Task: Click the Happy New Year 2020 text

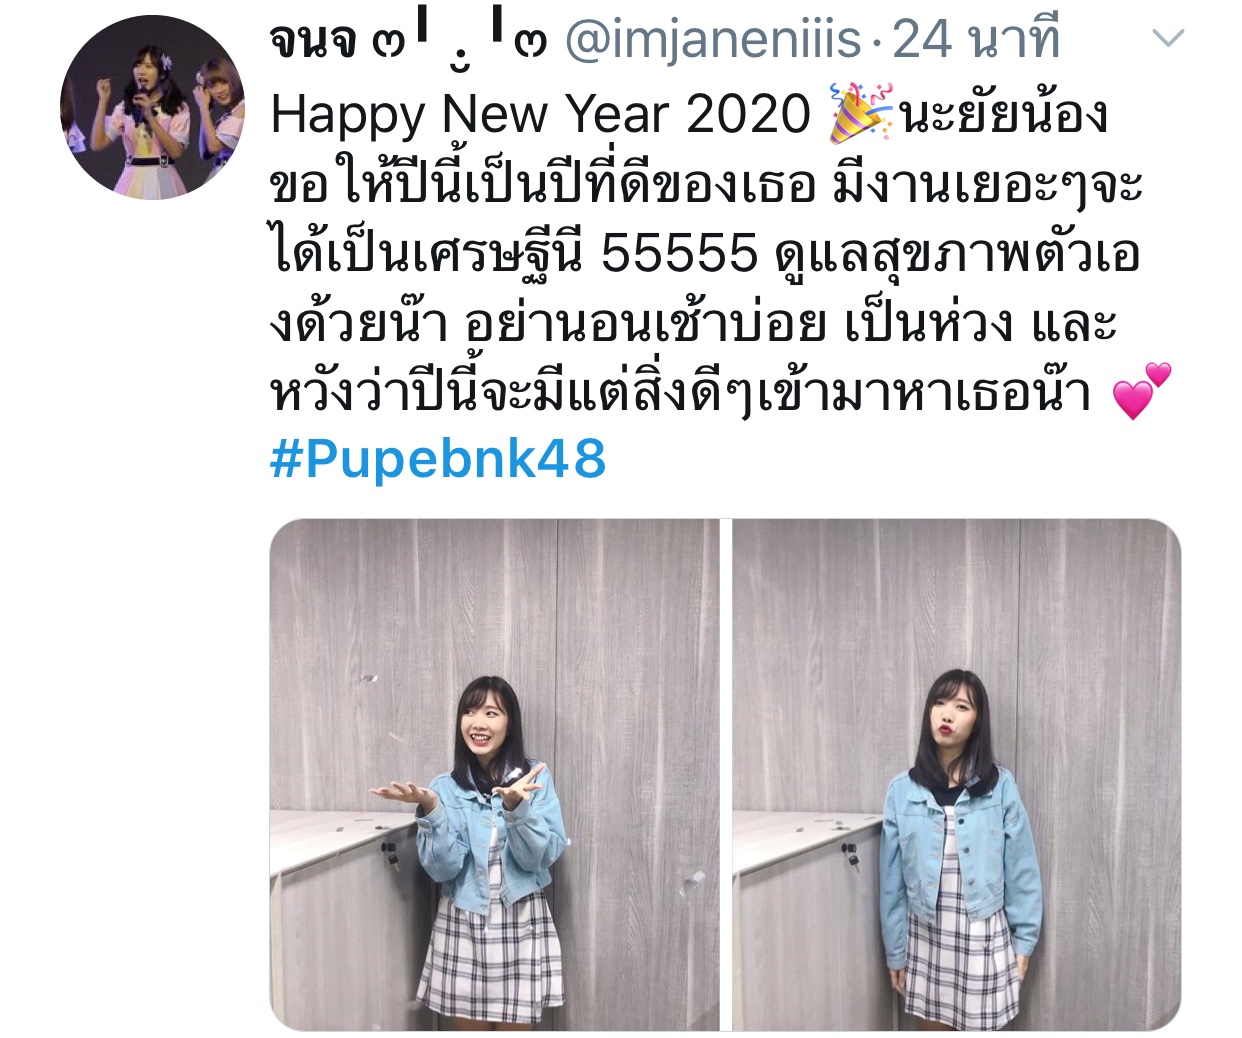Action: [540, 115]
